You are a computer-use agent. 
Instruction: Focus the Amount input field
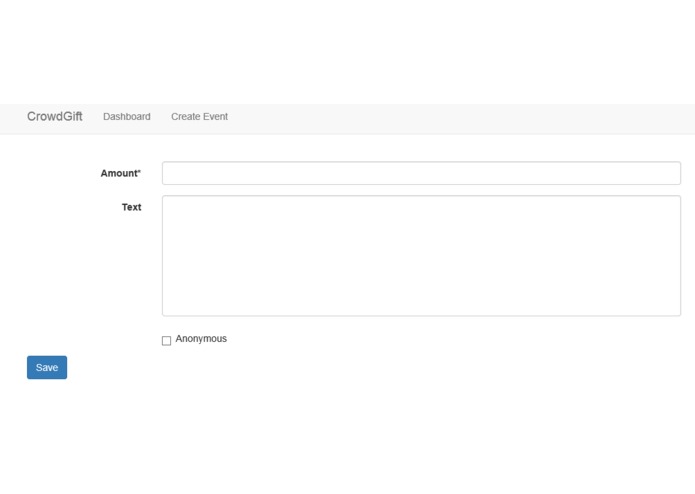click(x=421, y=173)
